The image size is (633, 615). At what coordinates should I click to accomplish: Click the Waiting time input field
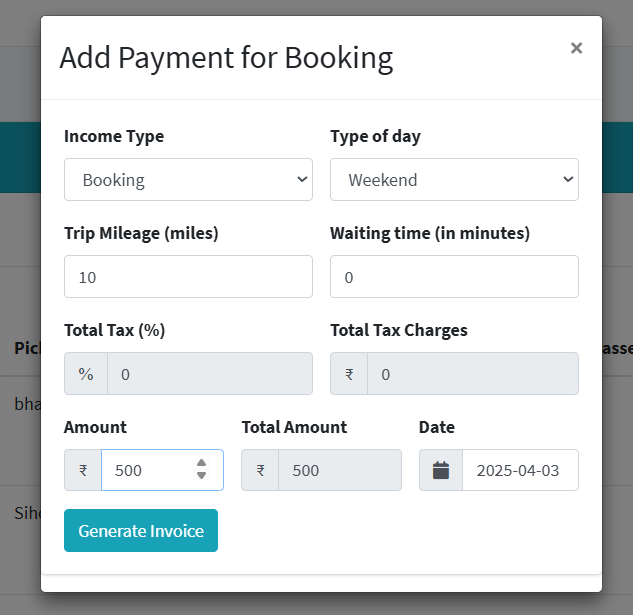pyautogui.click(x=454, y=277)
